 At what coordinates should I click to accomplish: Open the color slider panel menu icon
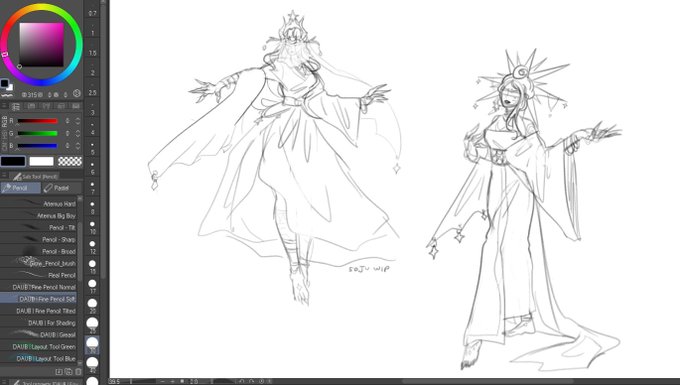[x=4, y=106]
